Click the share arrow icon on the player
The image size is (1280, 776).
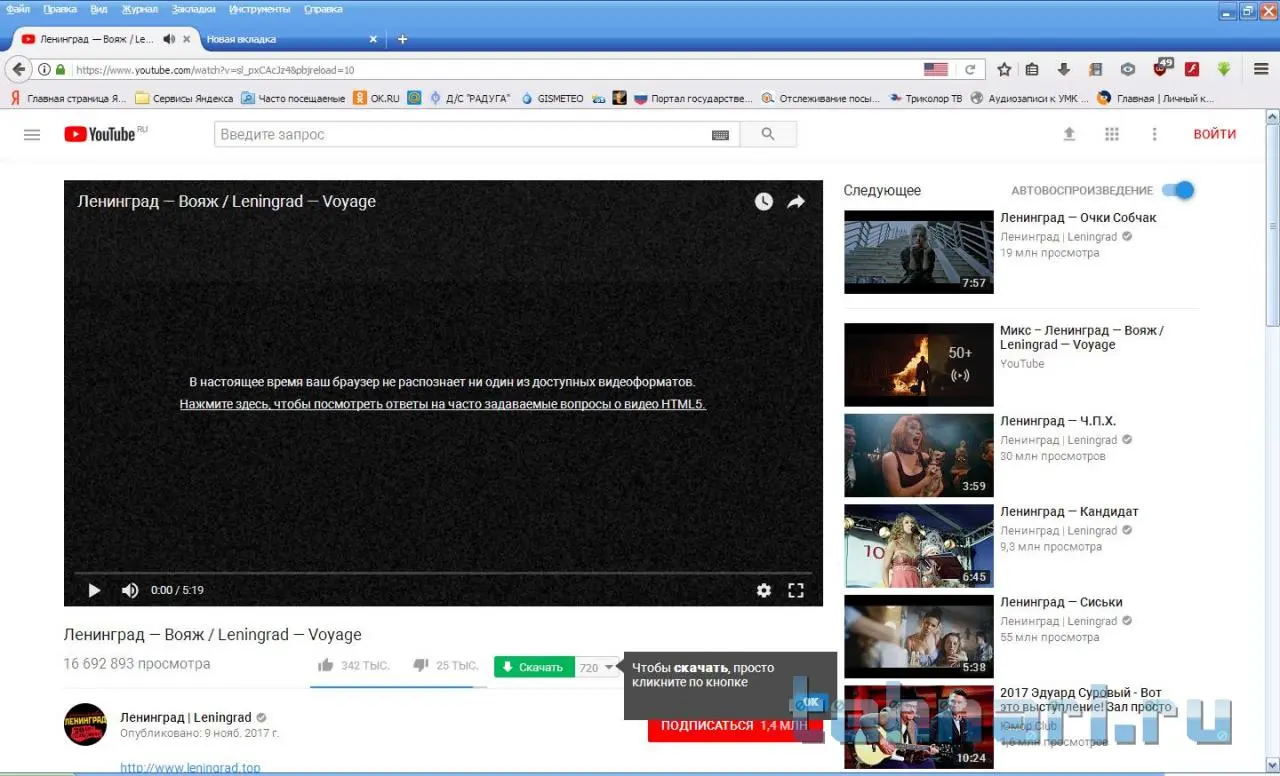point(796,201)
